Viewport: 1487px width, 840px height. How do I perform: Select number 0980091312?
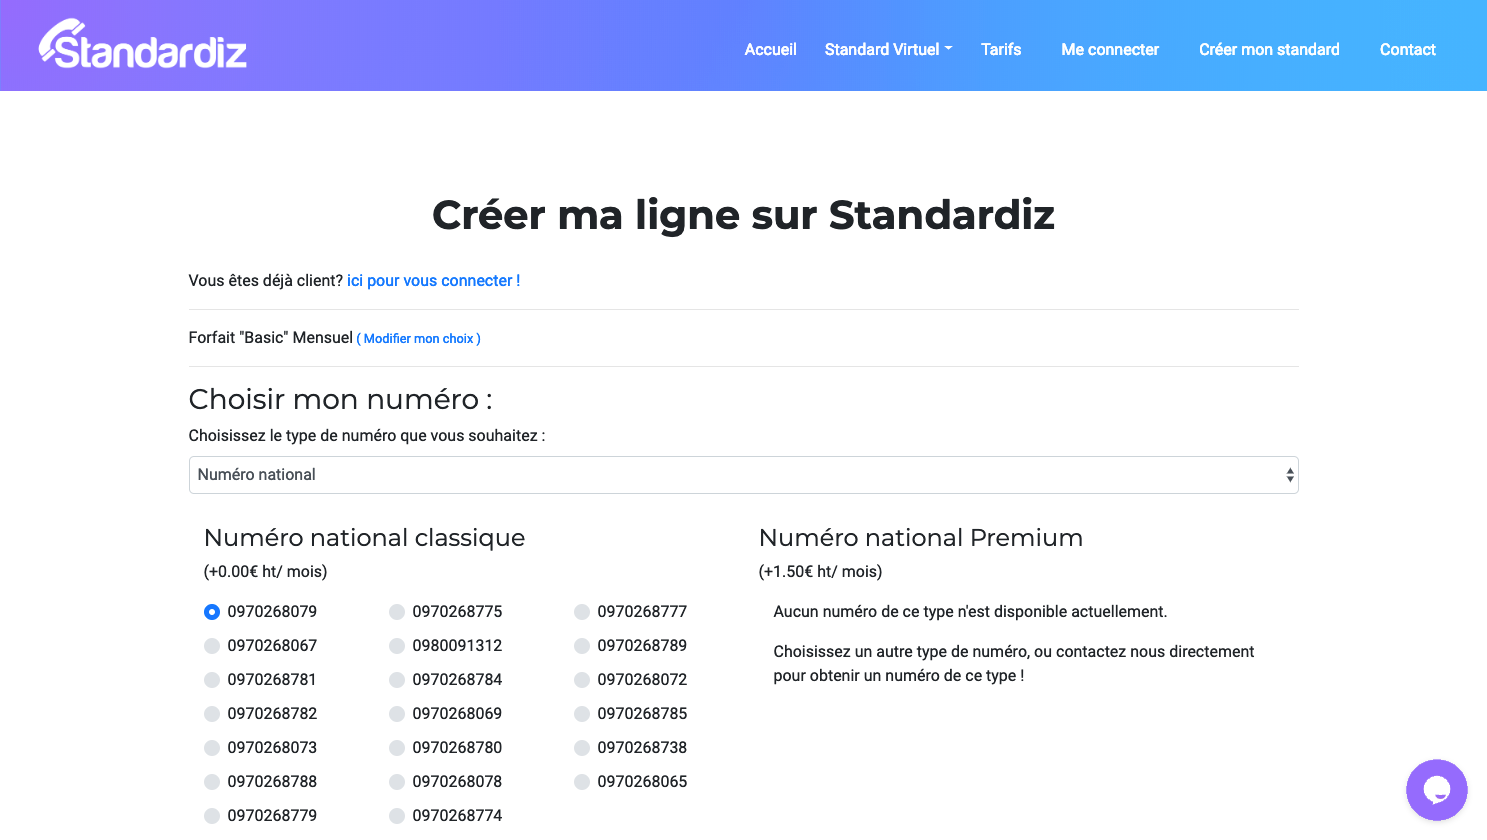coord(397,646)
